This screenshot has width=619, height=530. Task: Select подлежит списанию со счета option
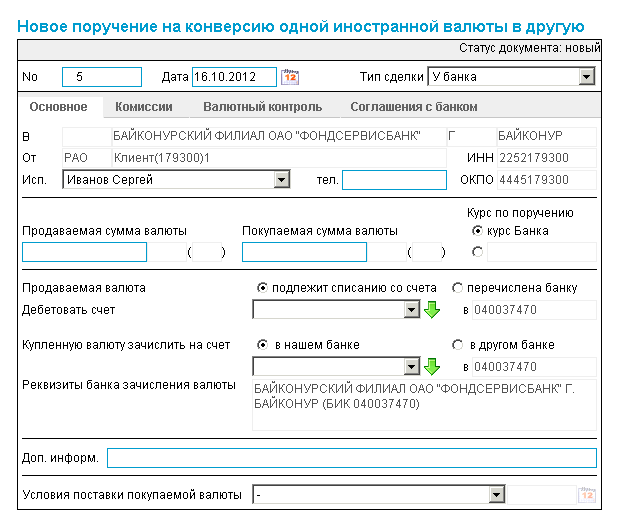pyautogui.click(x=262, y=288)
